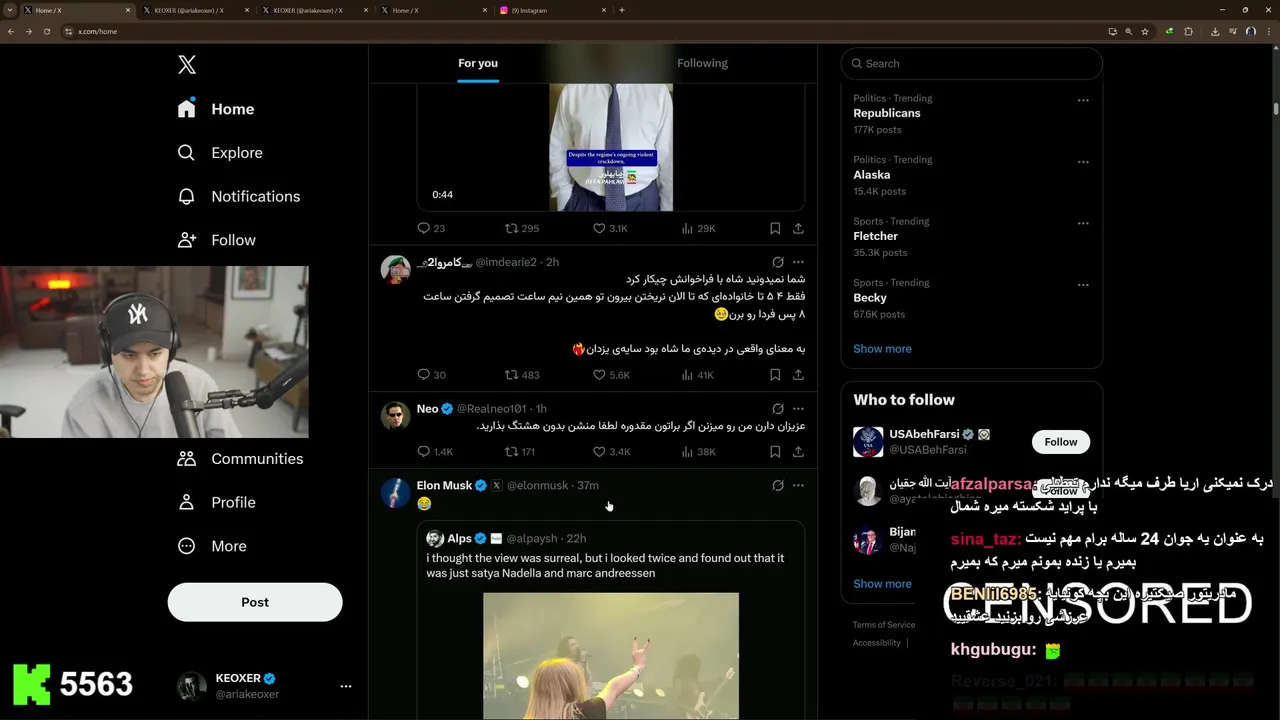Click Accessibility footer link
Image resolution: width=1280 pixels, height=720 pixels.
(x=877, y=643)
